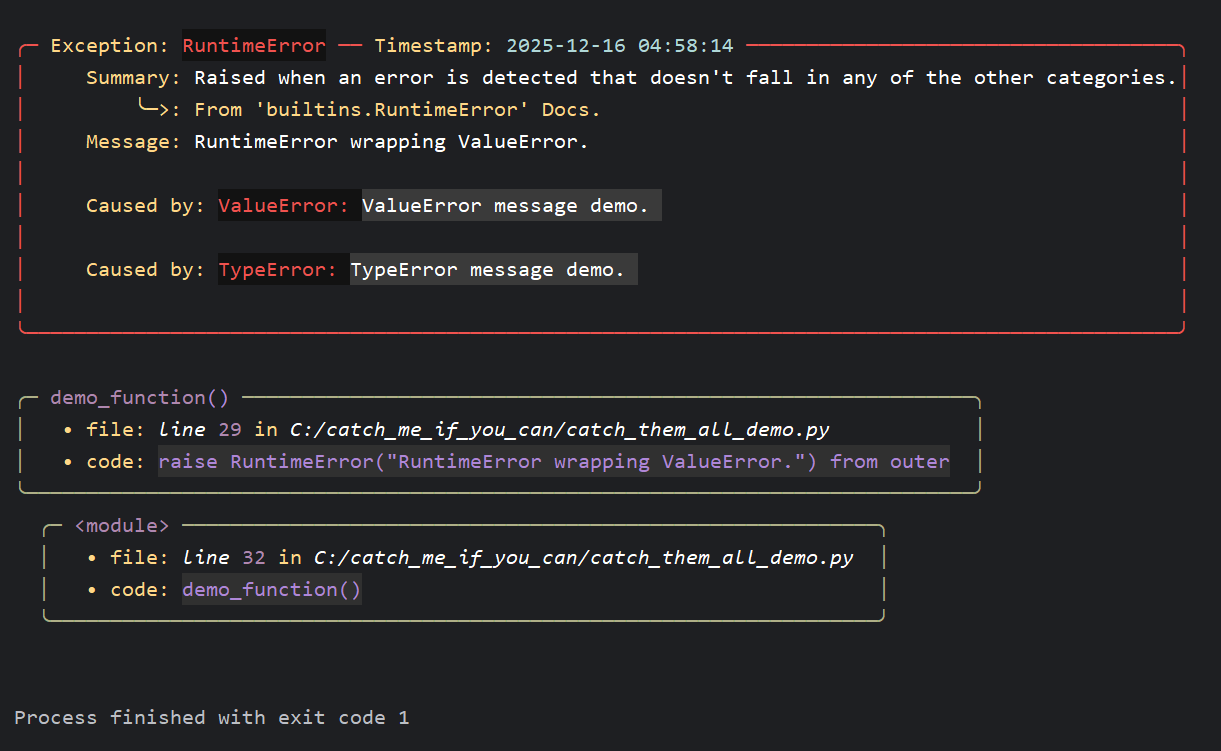Click the 'Summary:' label

pos(134,78)
